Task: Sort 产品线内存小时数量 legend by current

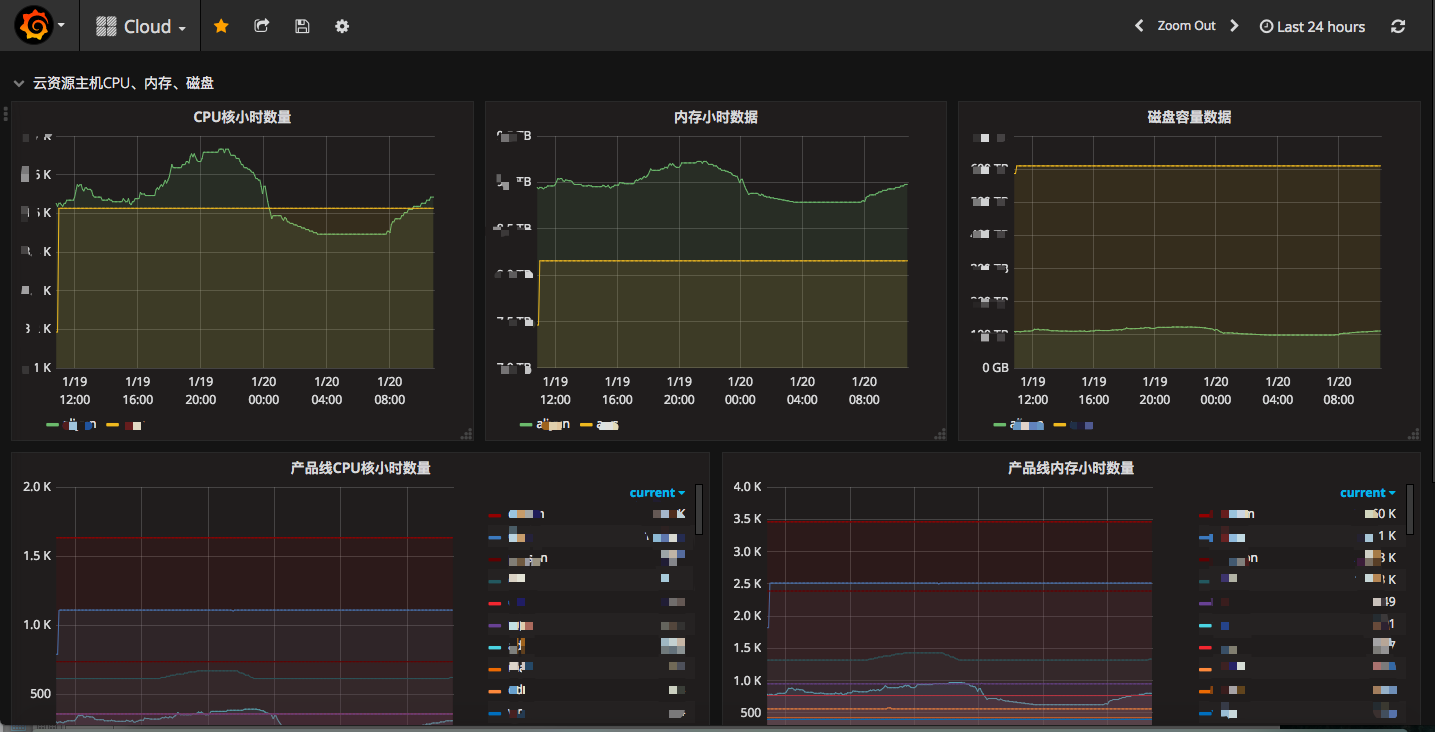Action: click(1368, 493)
